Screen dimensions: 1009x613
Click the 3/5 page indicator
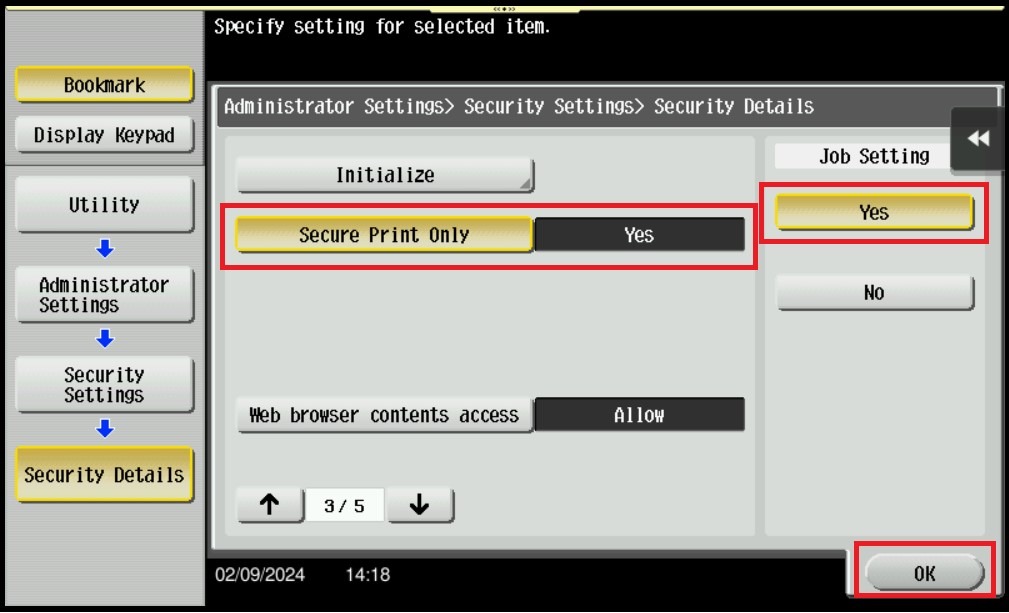coord(344,506)
